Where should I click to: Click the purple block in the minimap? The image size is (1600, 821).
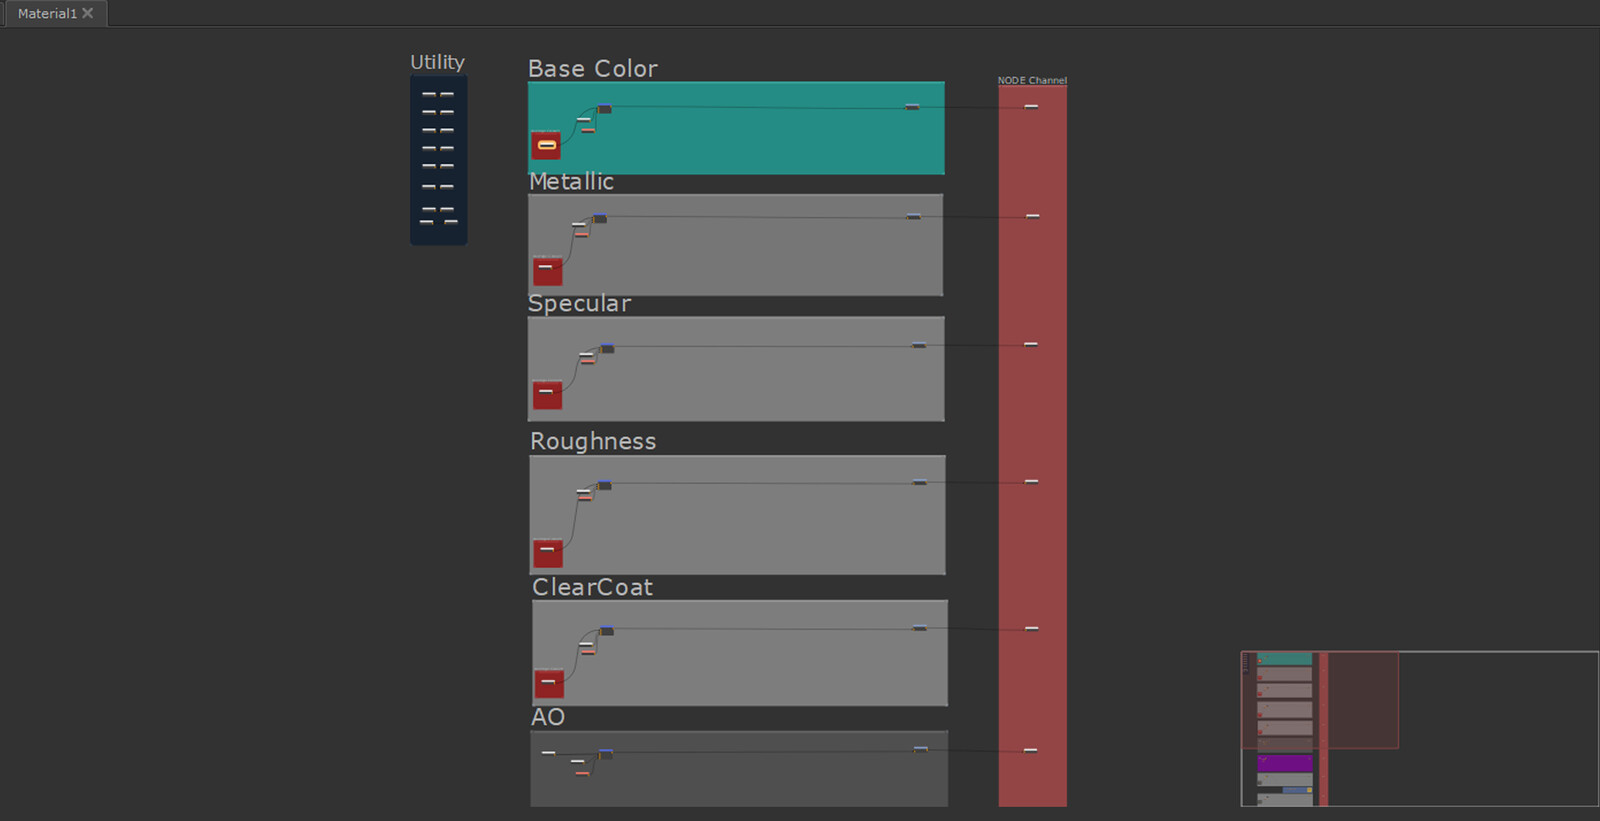(x=1284, y=763)
